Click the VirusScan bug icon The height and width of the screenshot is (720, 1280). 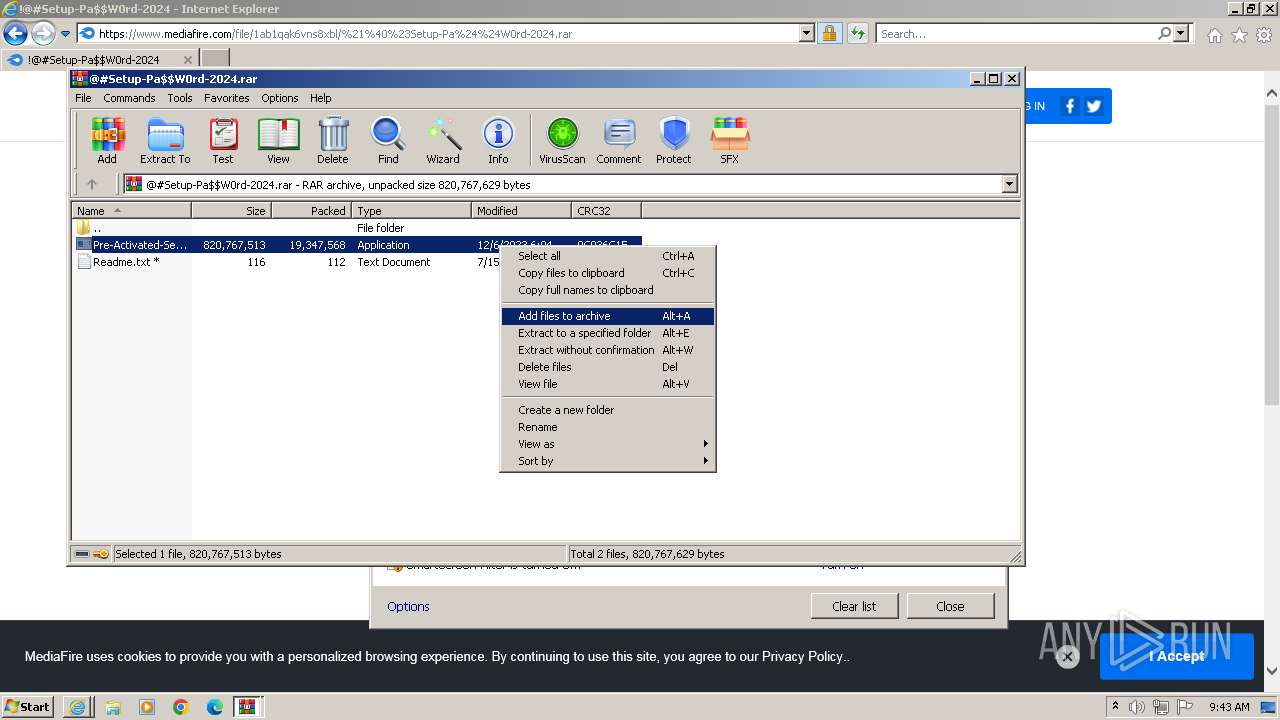coord(562,140)
